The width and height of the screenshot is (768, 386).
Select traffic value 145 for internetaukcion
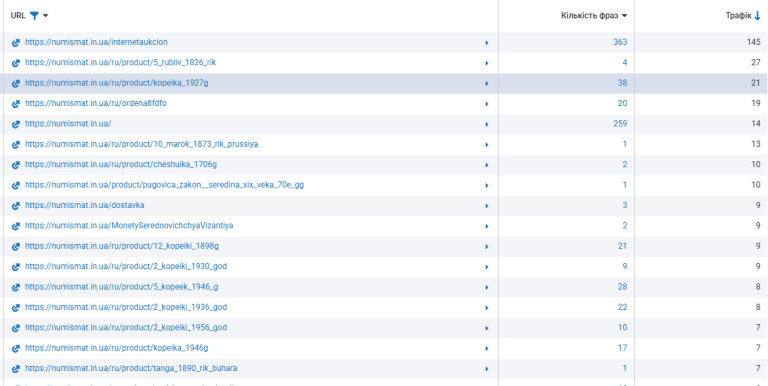coord(754,42)
